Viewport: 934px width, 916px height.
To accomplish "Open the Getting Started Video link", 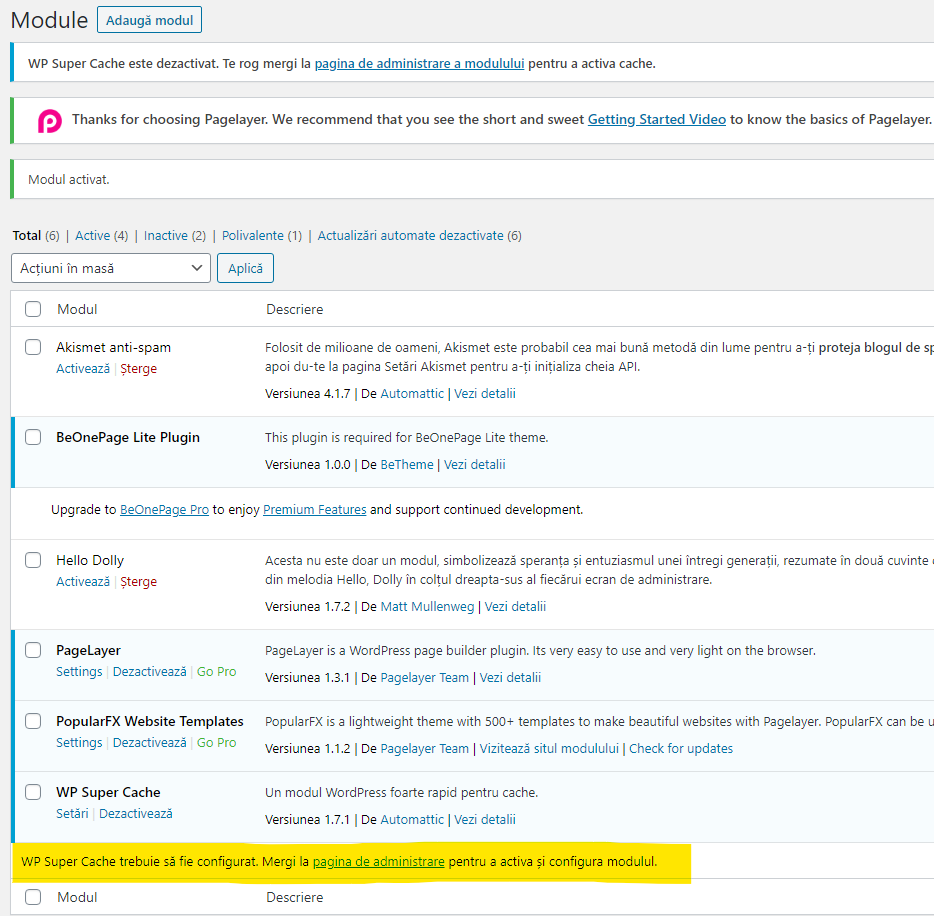I will (x=656, y=120).
